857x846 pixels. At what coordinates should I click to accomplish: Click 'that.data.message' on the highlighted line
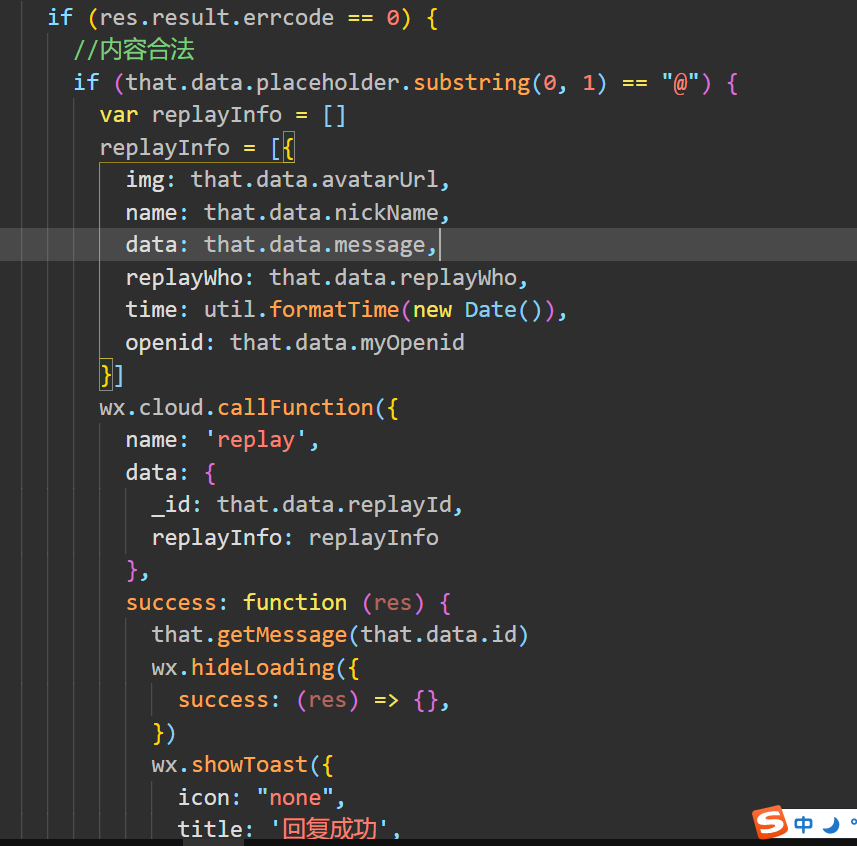314,245
